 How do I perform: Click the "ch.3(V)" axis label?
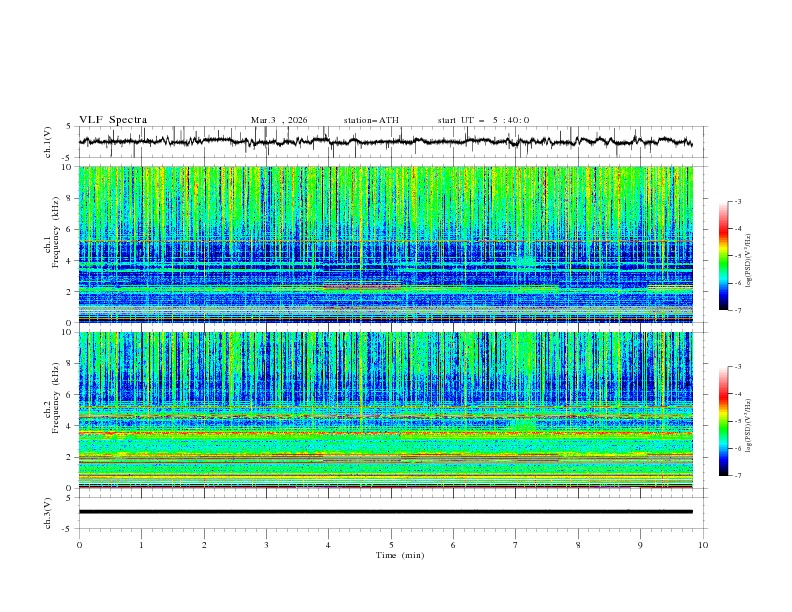point(48,513)
